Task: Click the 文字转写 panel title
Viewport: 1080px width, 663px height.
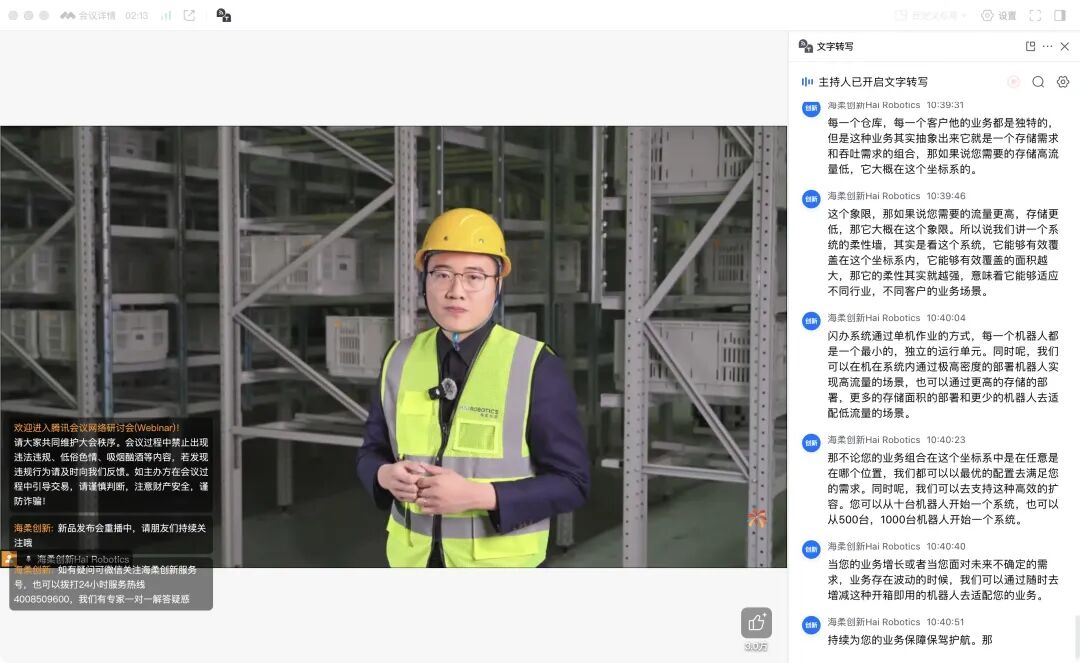Action: [835, 46]
